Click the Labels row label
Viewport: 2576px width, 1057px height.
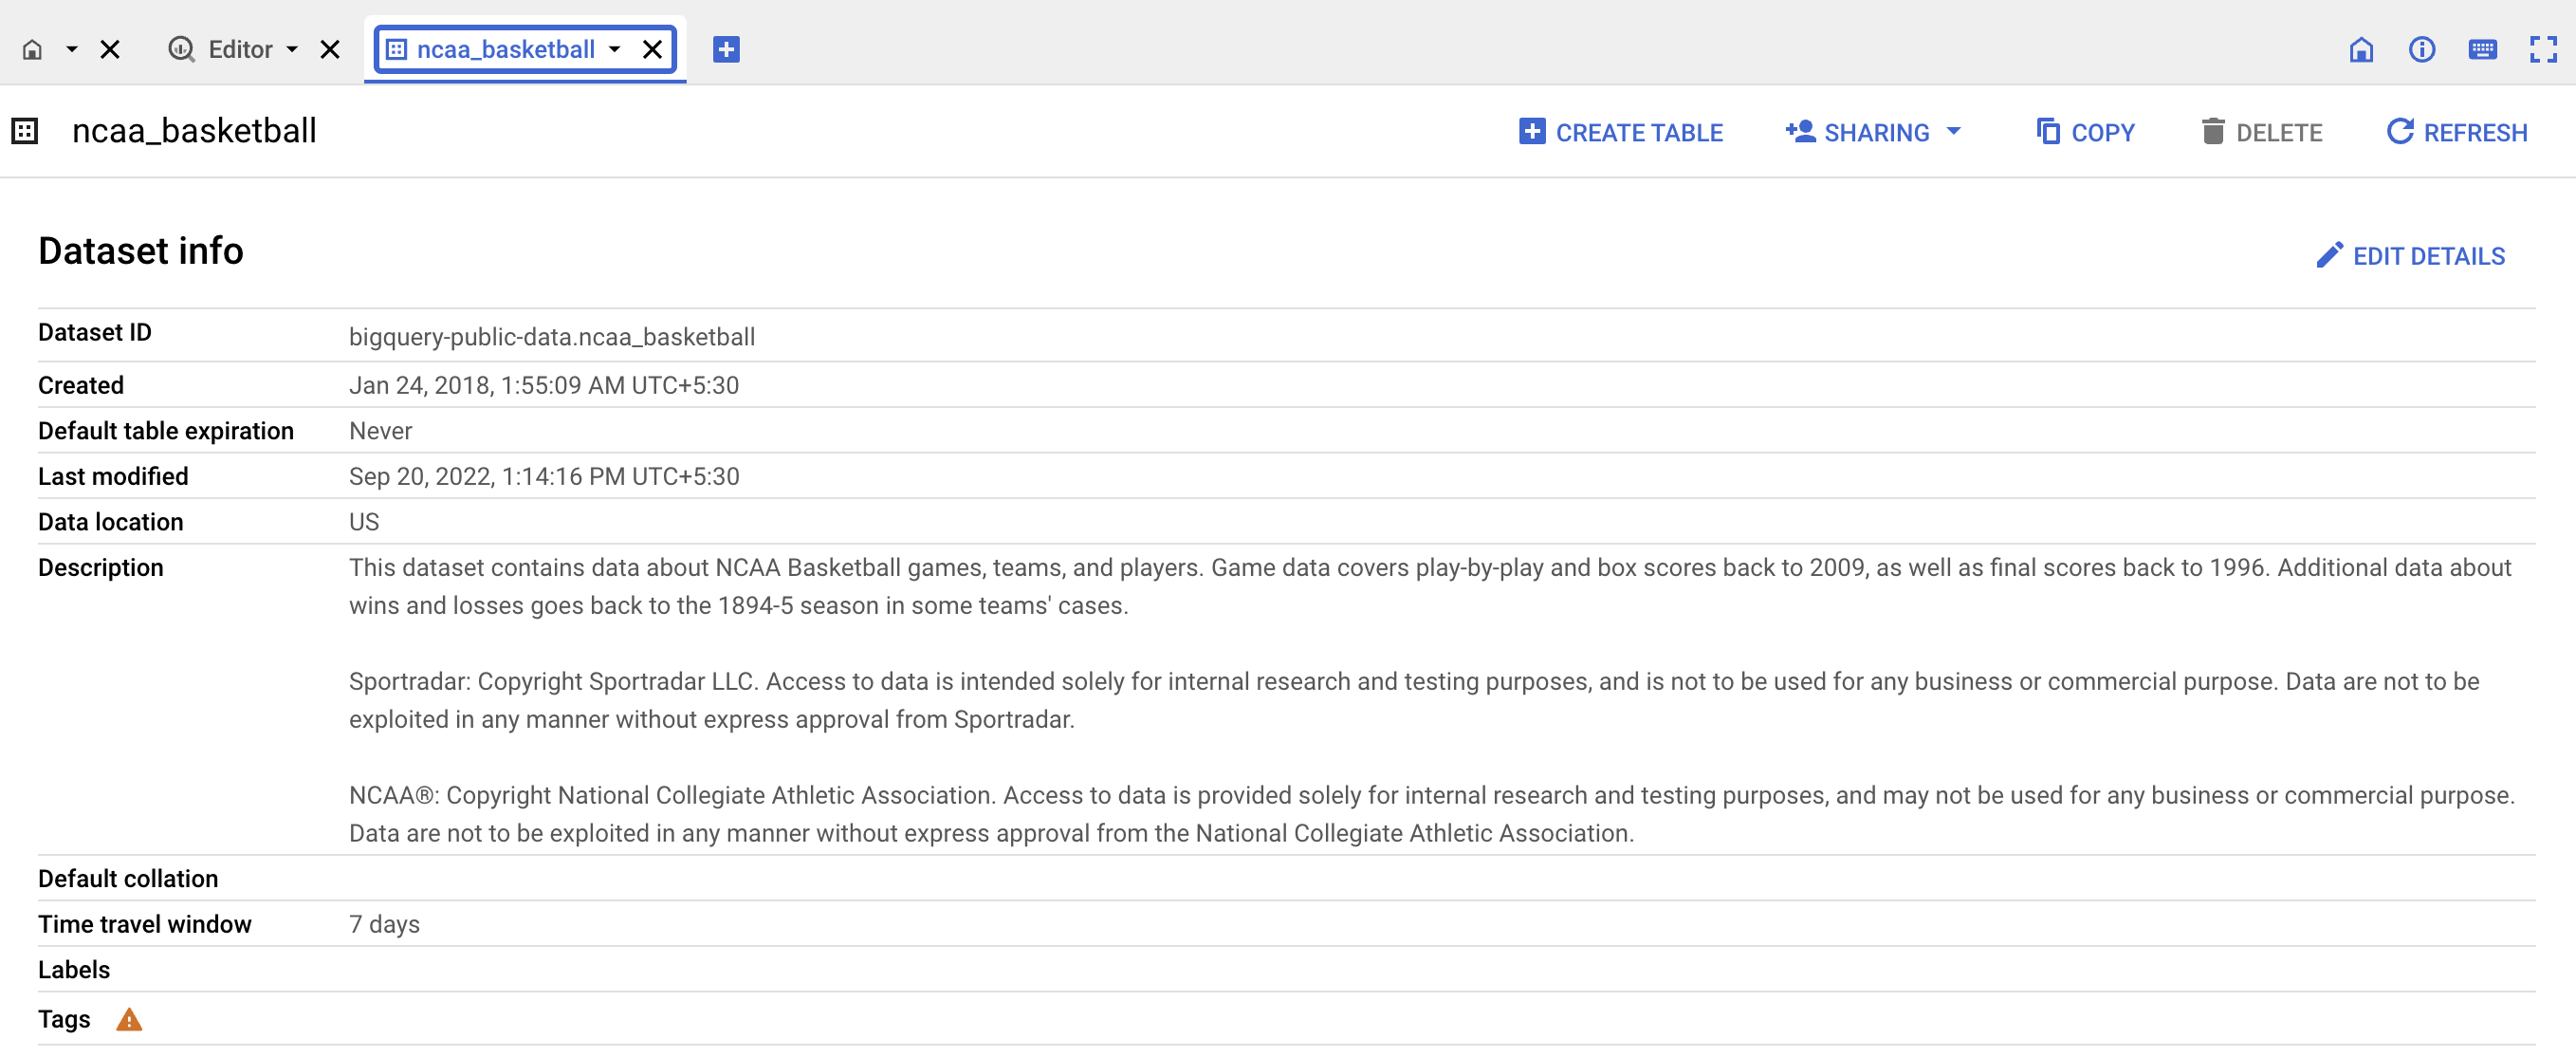[x=74, y=969]
